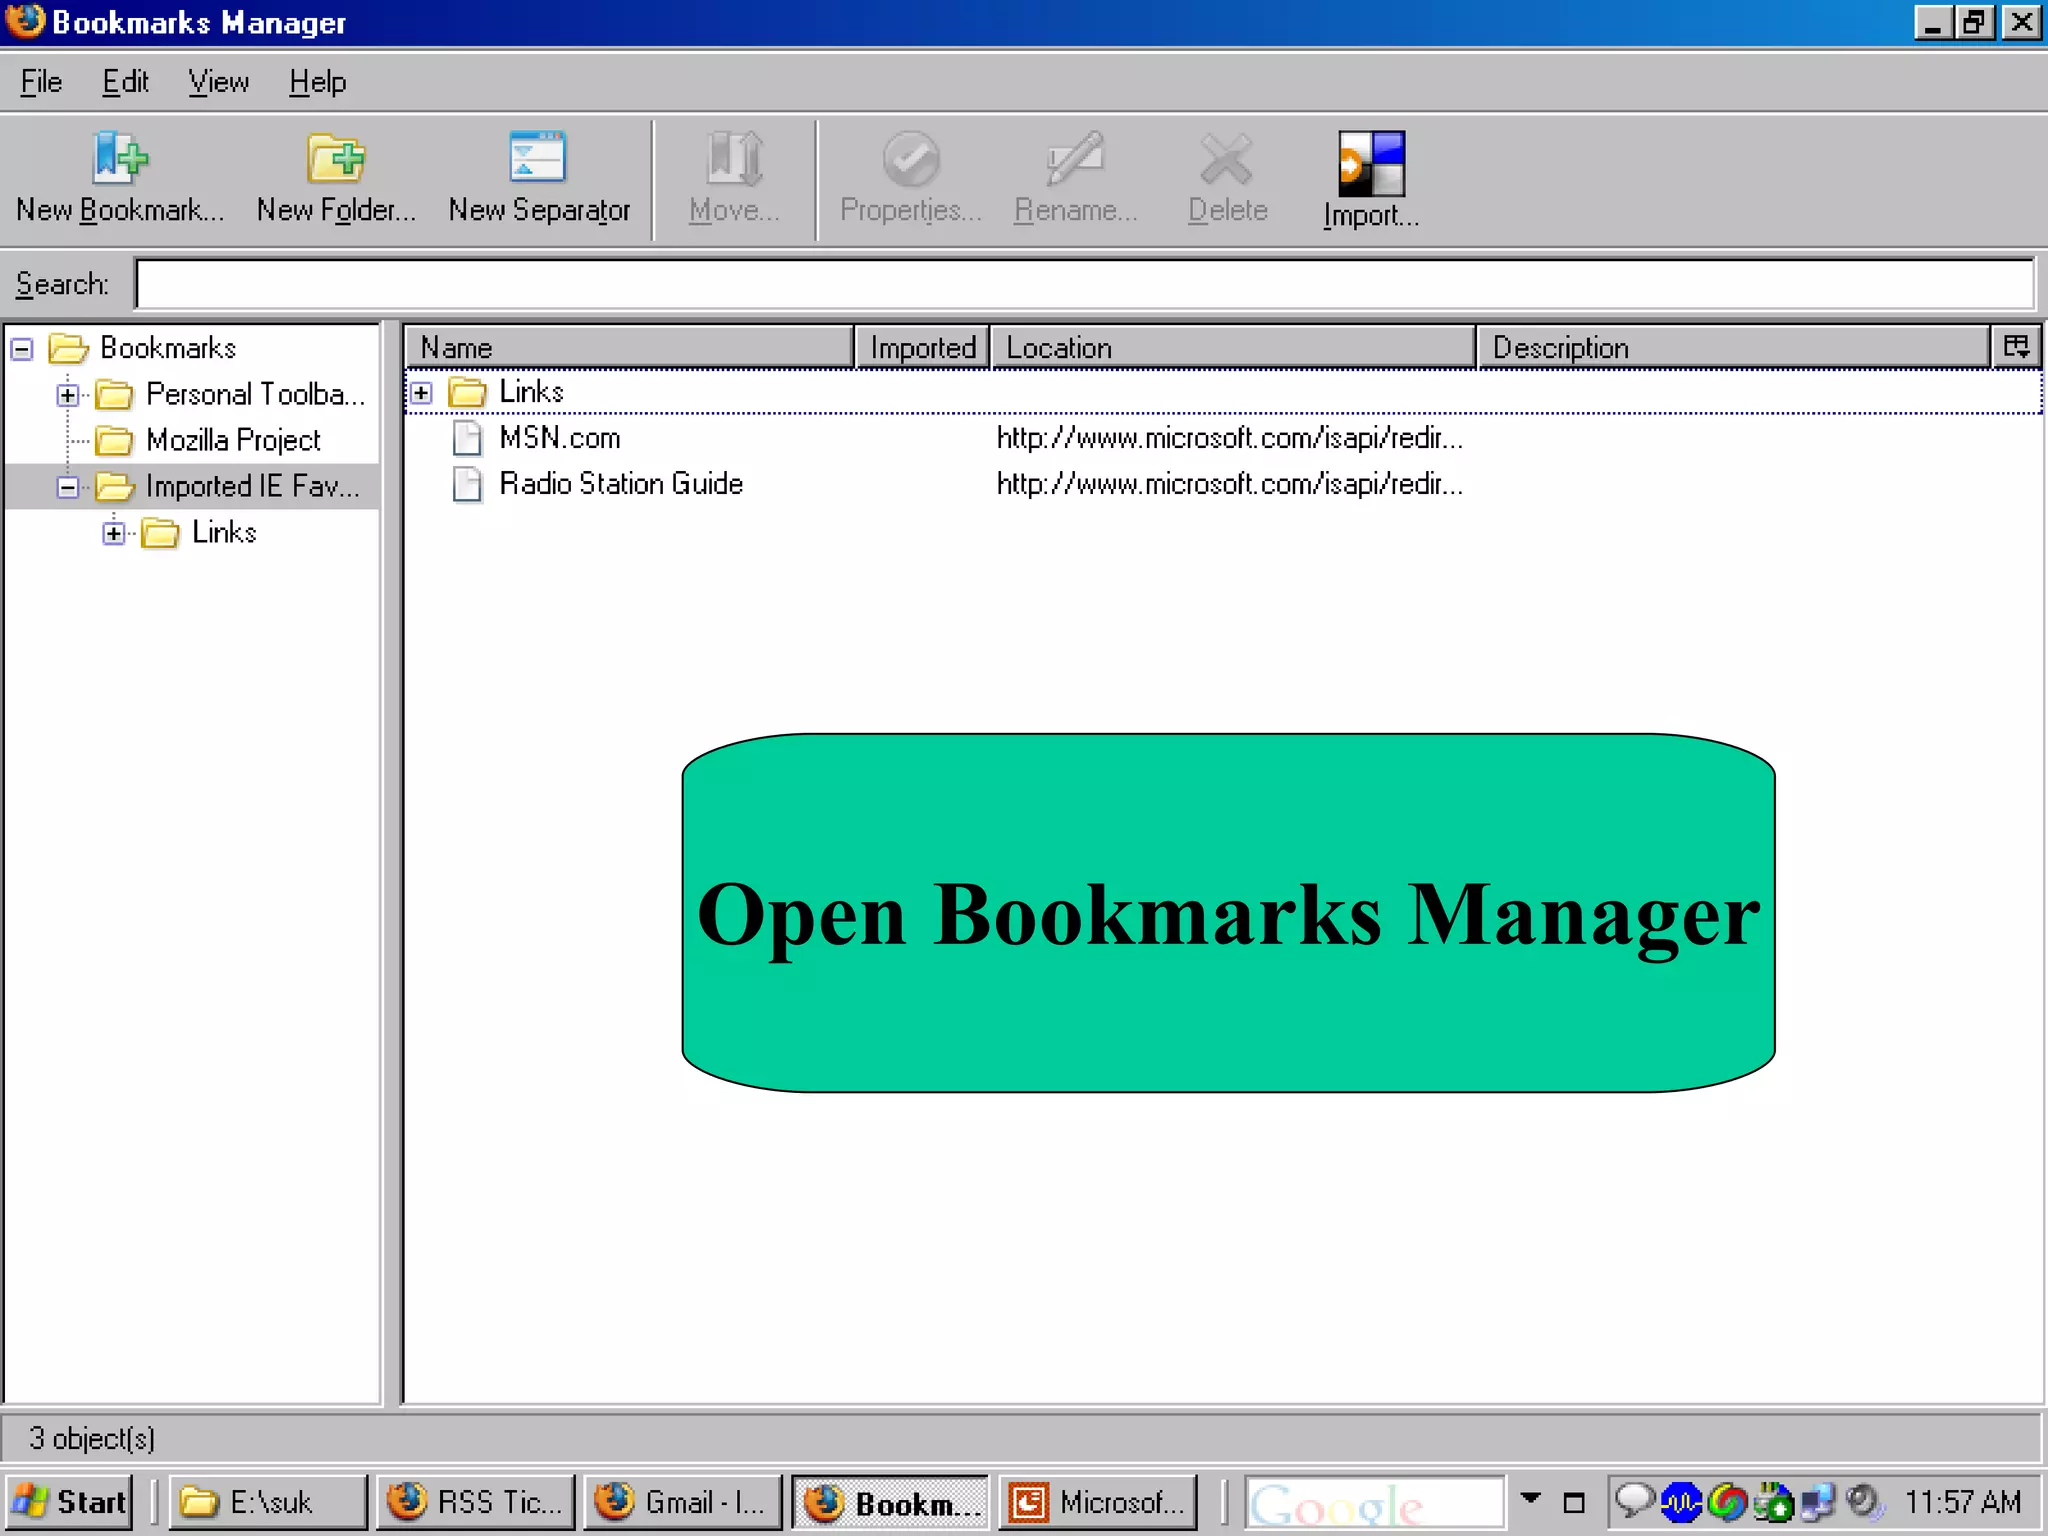The width and height of the screenshot is (2048, 1536).
Task: Collapse the Bookmarks root tree node
Action: 22,348
